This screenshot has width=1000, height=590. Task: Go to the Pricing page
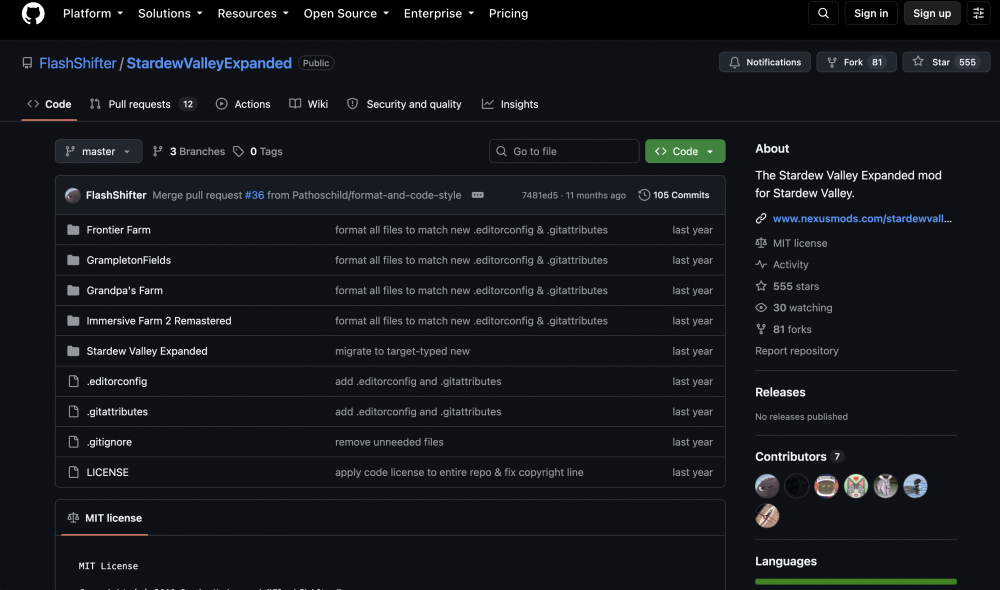(x=508, y=13)
